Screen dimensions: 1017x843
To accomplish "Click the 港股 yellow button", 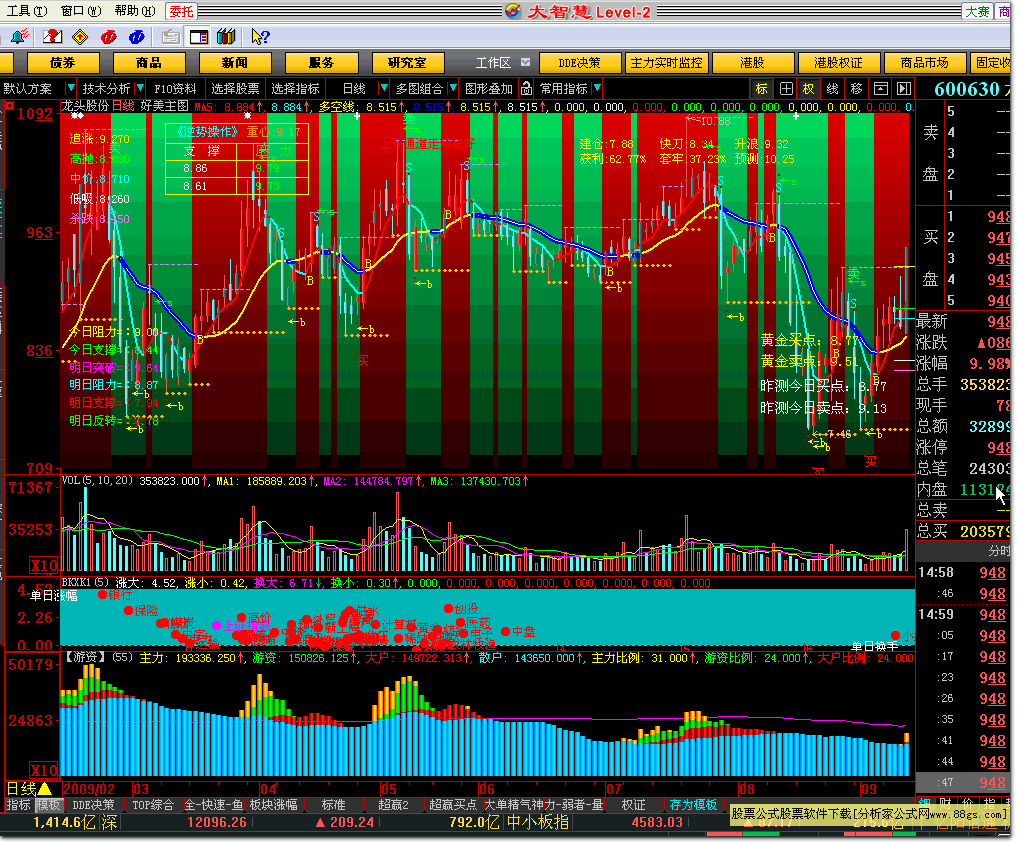I will coord(752,62).
